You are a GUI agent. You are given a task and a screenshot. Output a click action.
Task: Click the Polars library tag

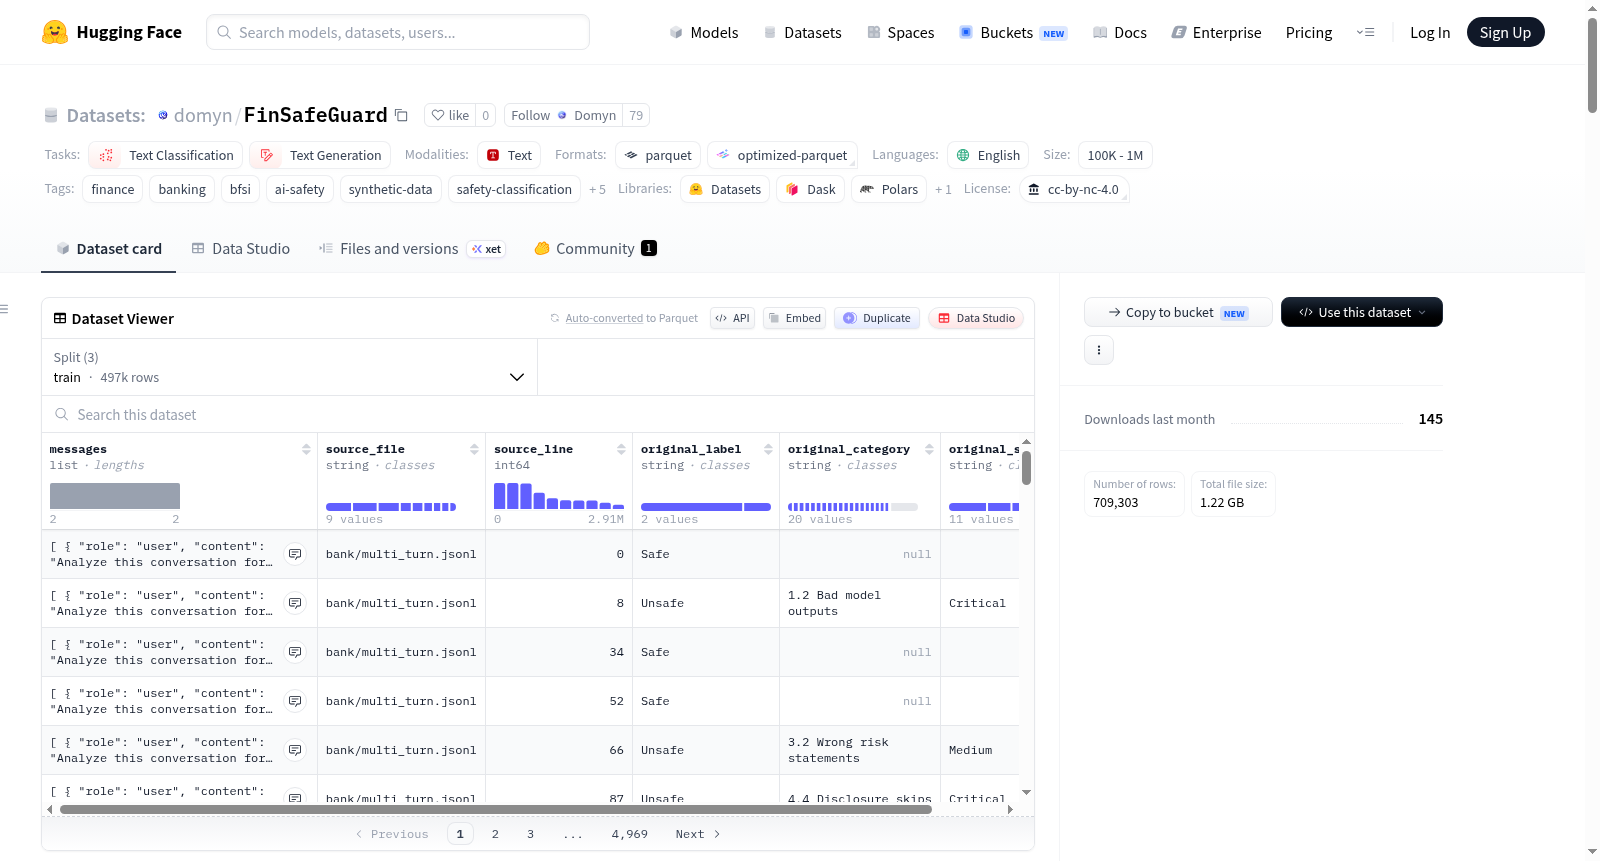coord(889,189)
